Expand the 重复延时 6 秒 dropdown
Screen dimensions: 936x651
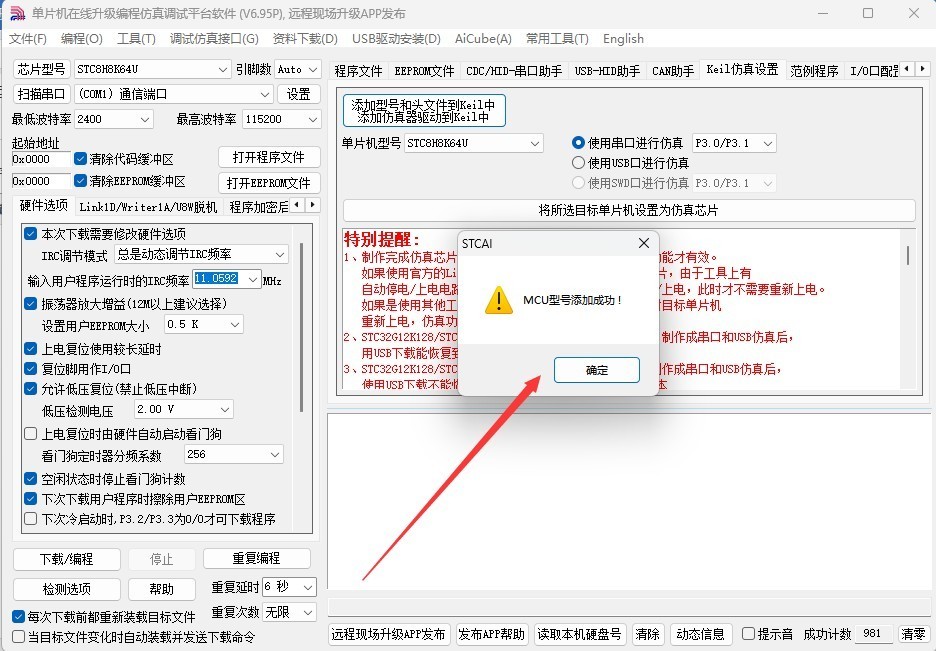(x=289, y=587)
